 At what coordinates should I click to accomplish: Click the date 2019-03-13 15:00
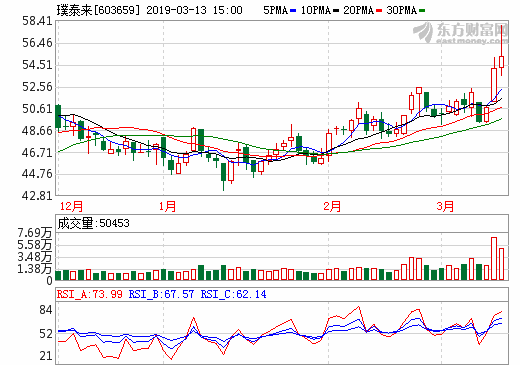pos(194,10)
